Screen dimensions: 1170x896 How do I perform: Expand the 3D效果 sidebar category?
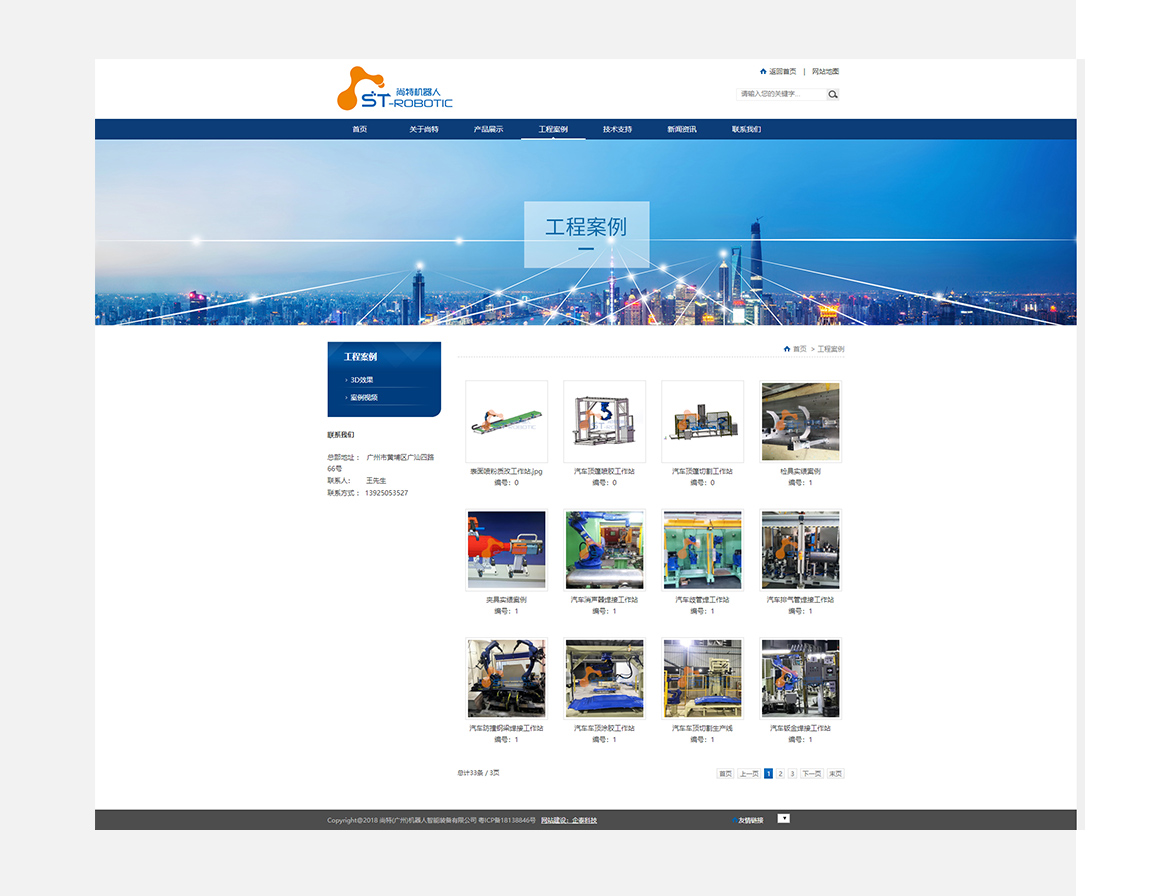point(361,380)
